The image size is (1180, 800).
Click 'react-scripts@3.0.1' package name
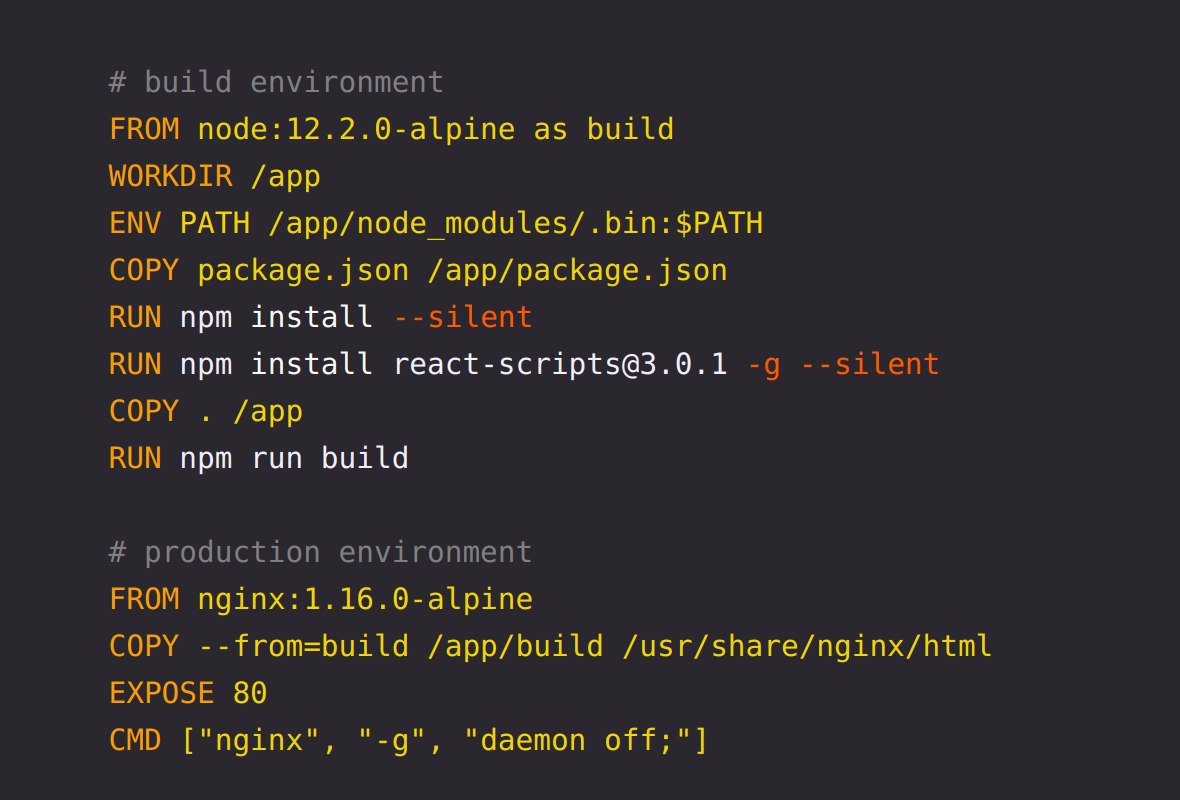click(x=560, y=365)
